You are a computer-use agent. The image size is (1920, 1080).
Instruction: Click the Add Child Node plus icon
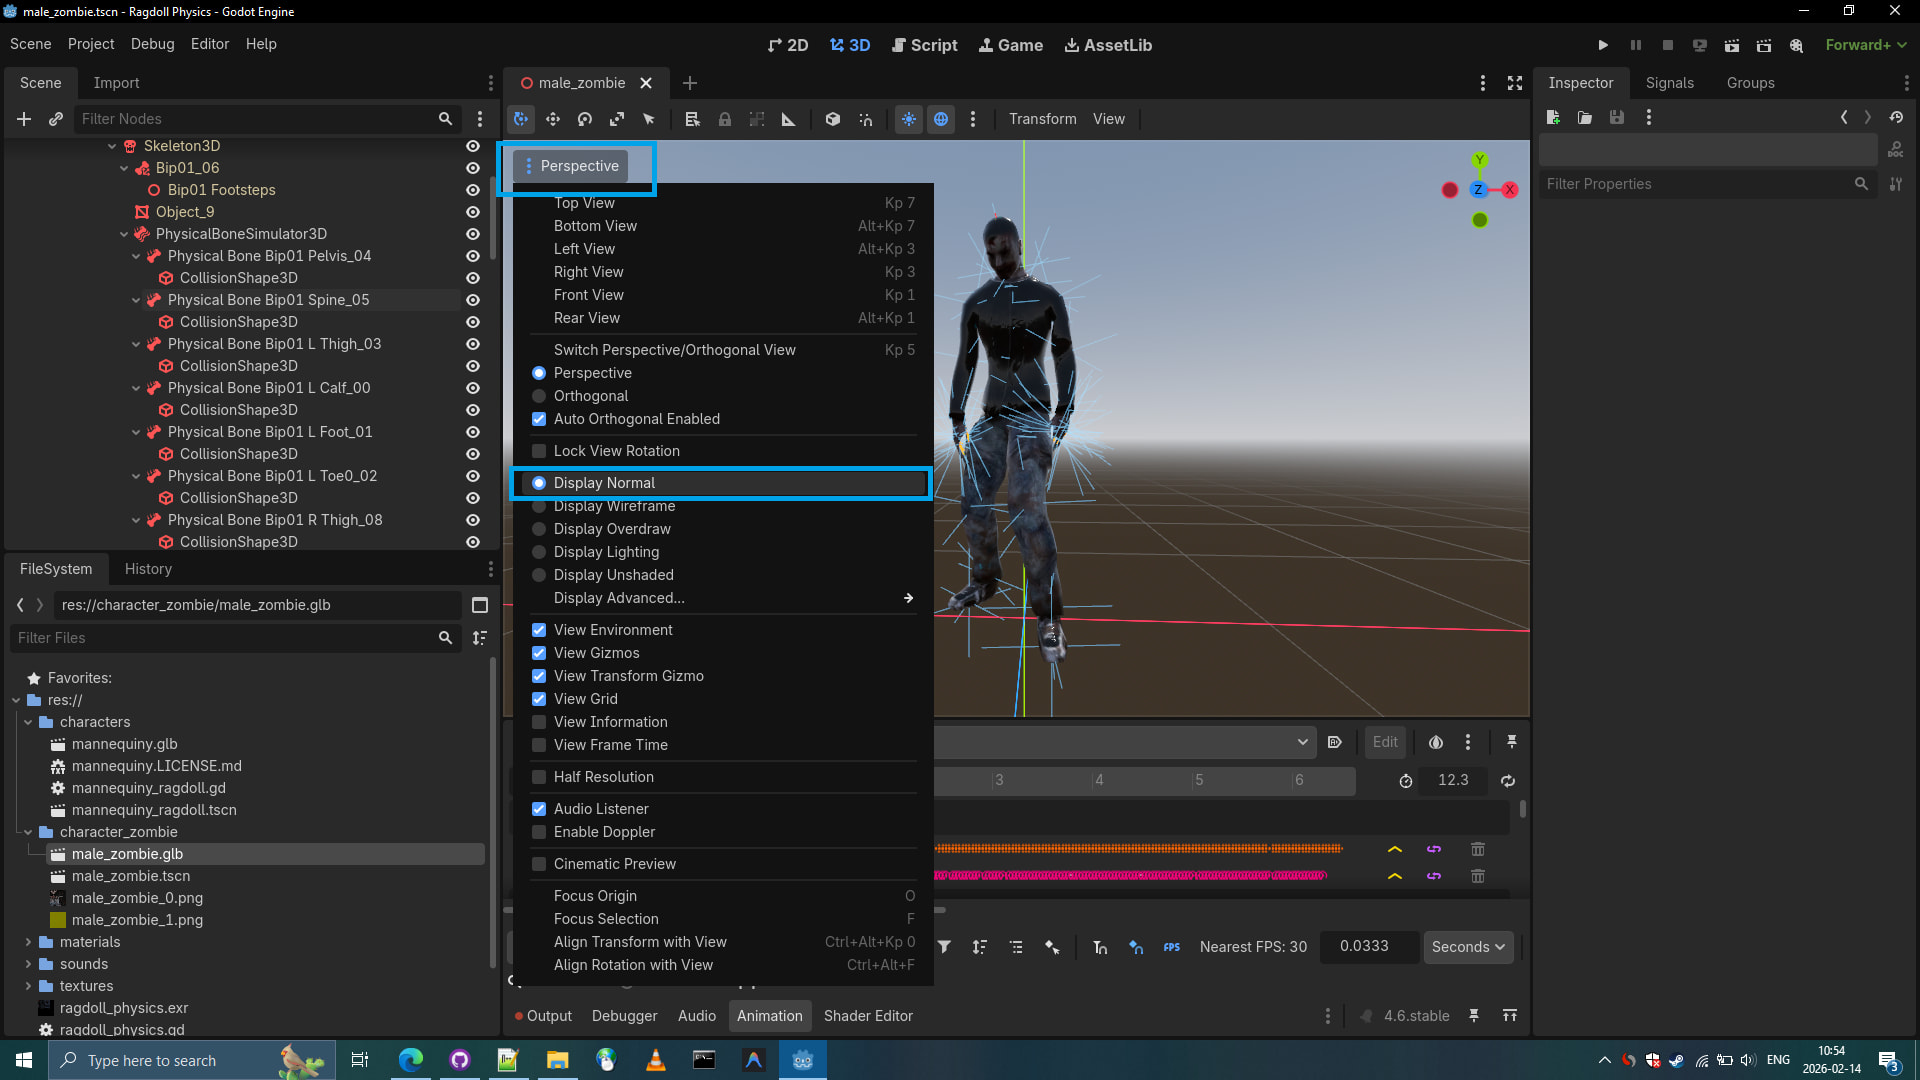tap(24, 119)
